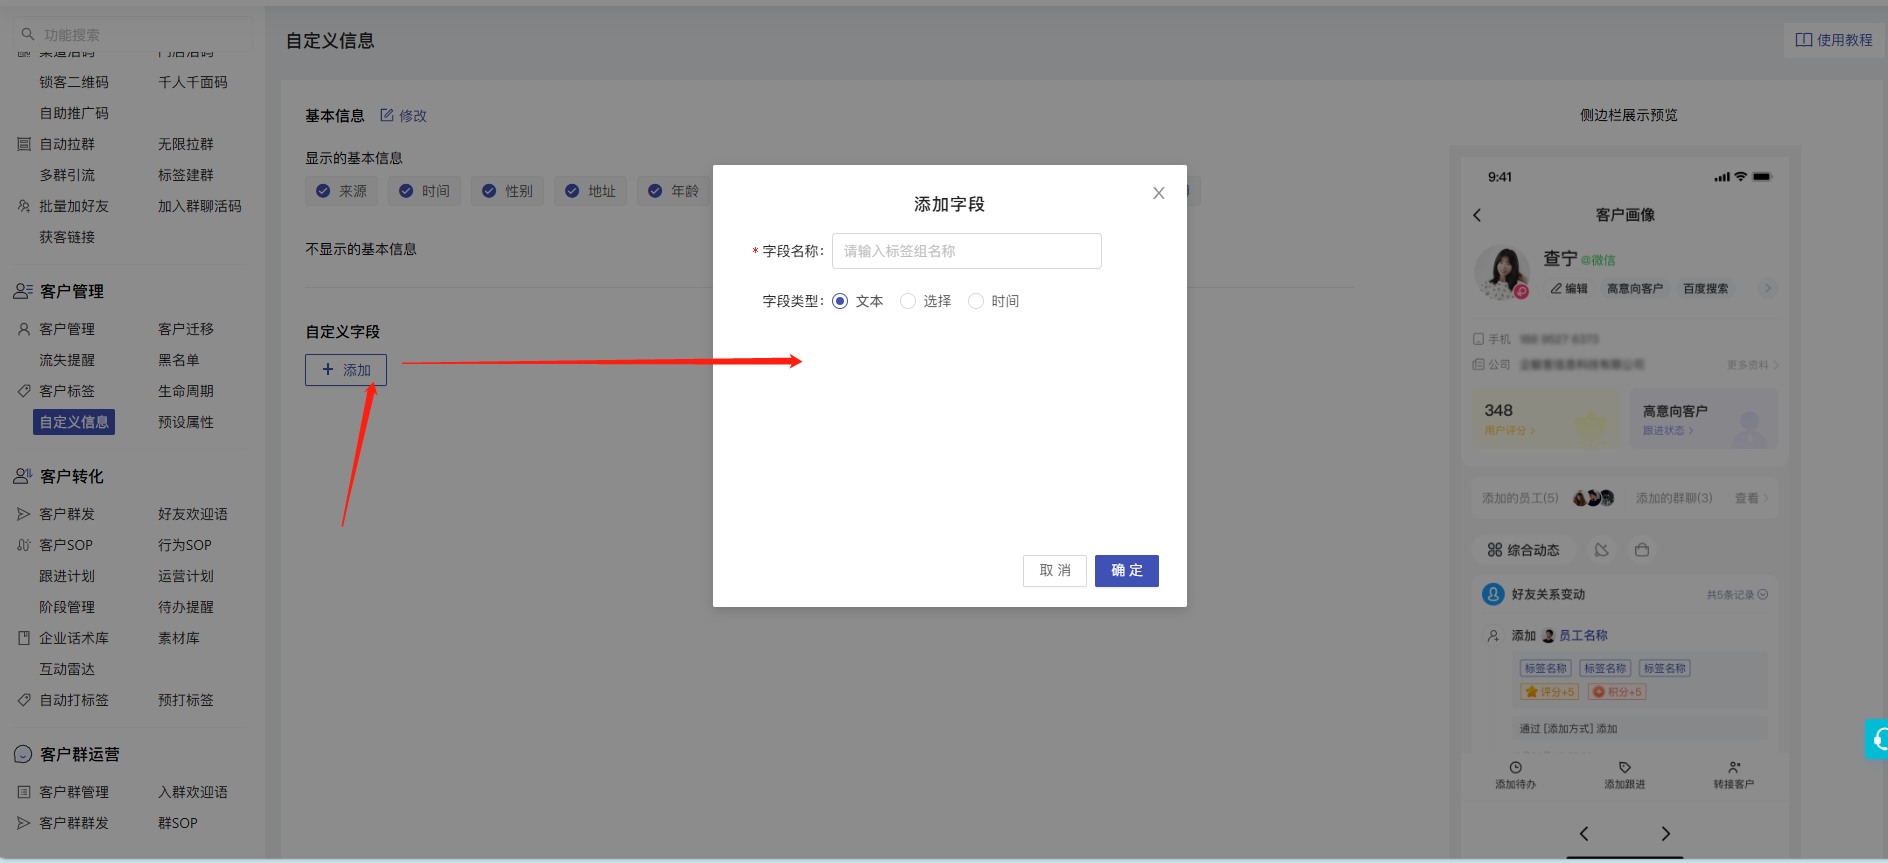Expand 更多资料 in customer preview
The image size is (1888, 863).
[1752, 365]
